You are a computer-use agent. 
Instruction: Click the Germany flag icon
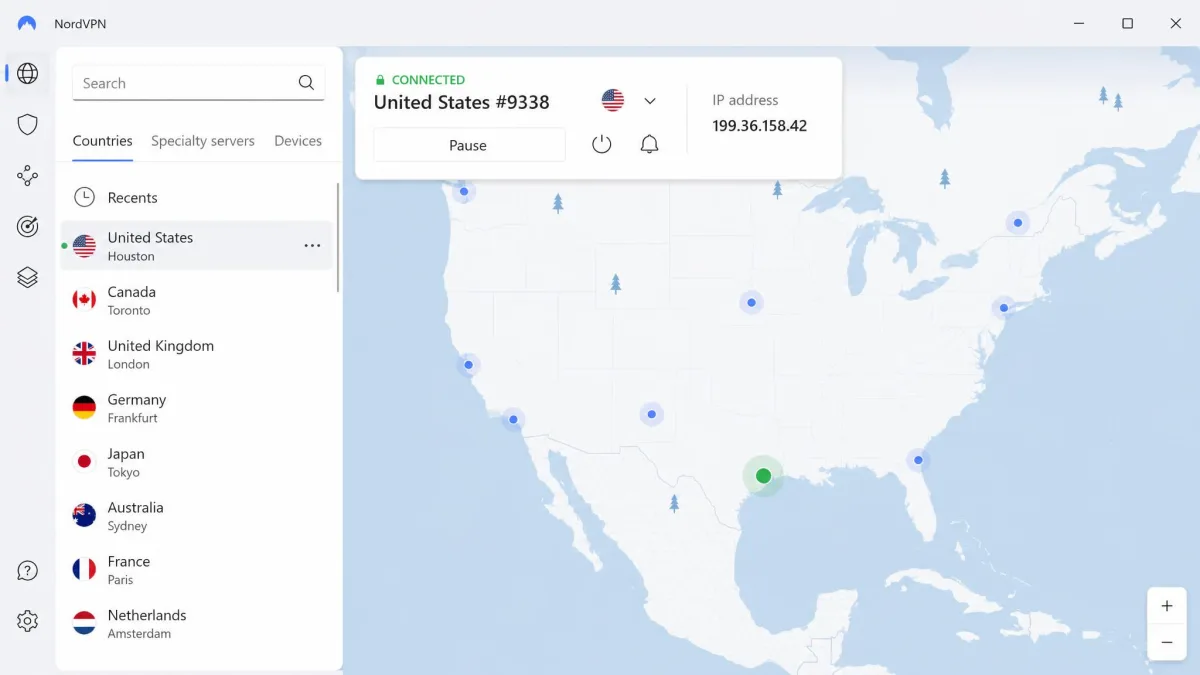[x=85, y=407]
